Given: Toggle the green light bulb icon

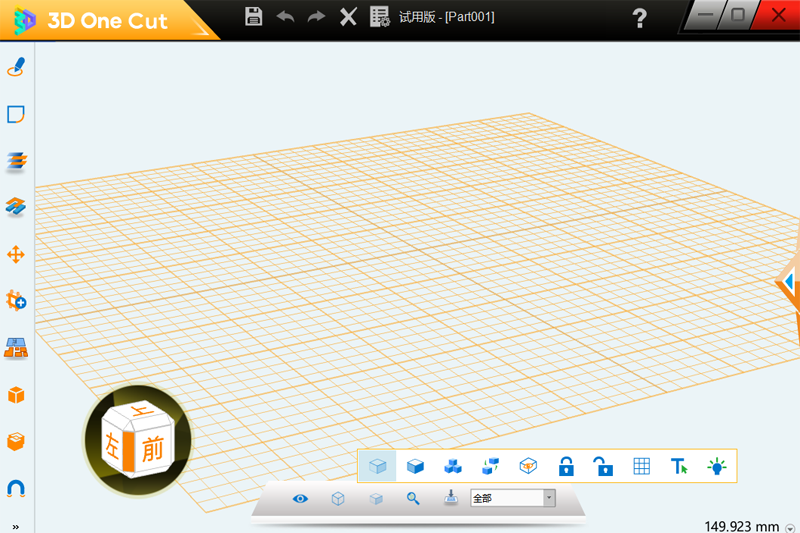Looking at the screenshot, I should point(717,466).
